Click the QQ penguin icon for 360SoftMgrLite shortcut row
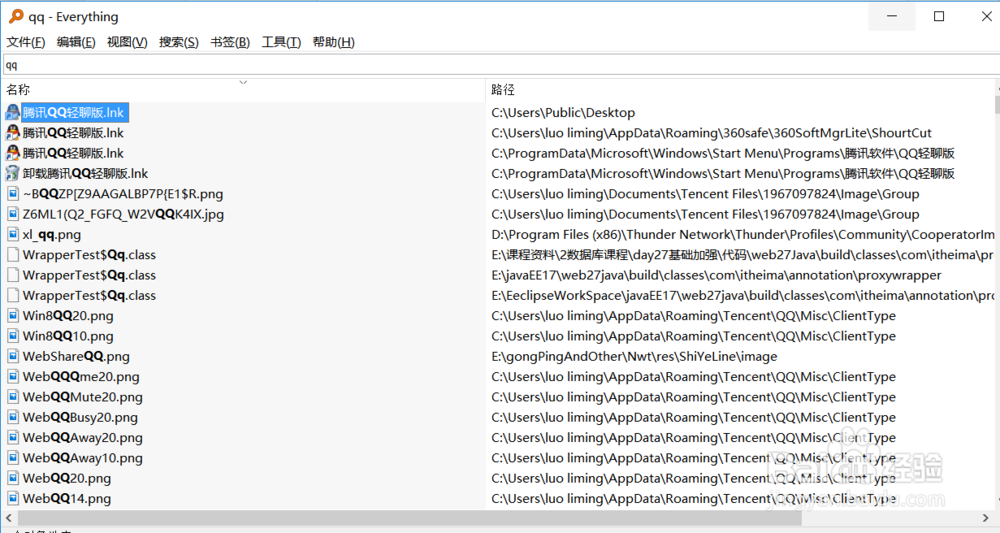The height and width of the screenshot is (533, 1000). [13, 133]
